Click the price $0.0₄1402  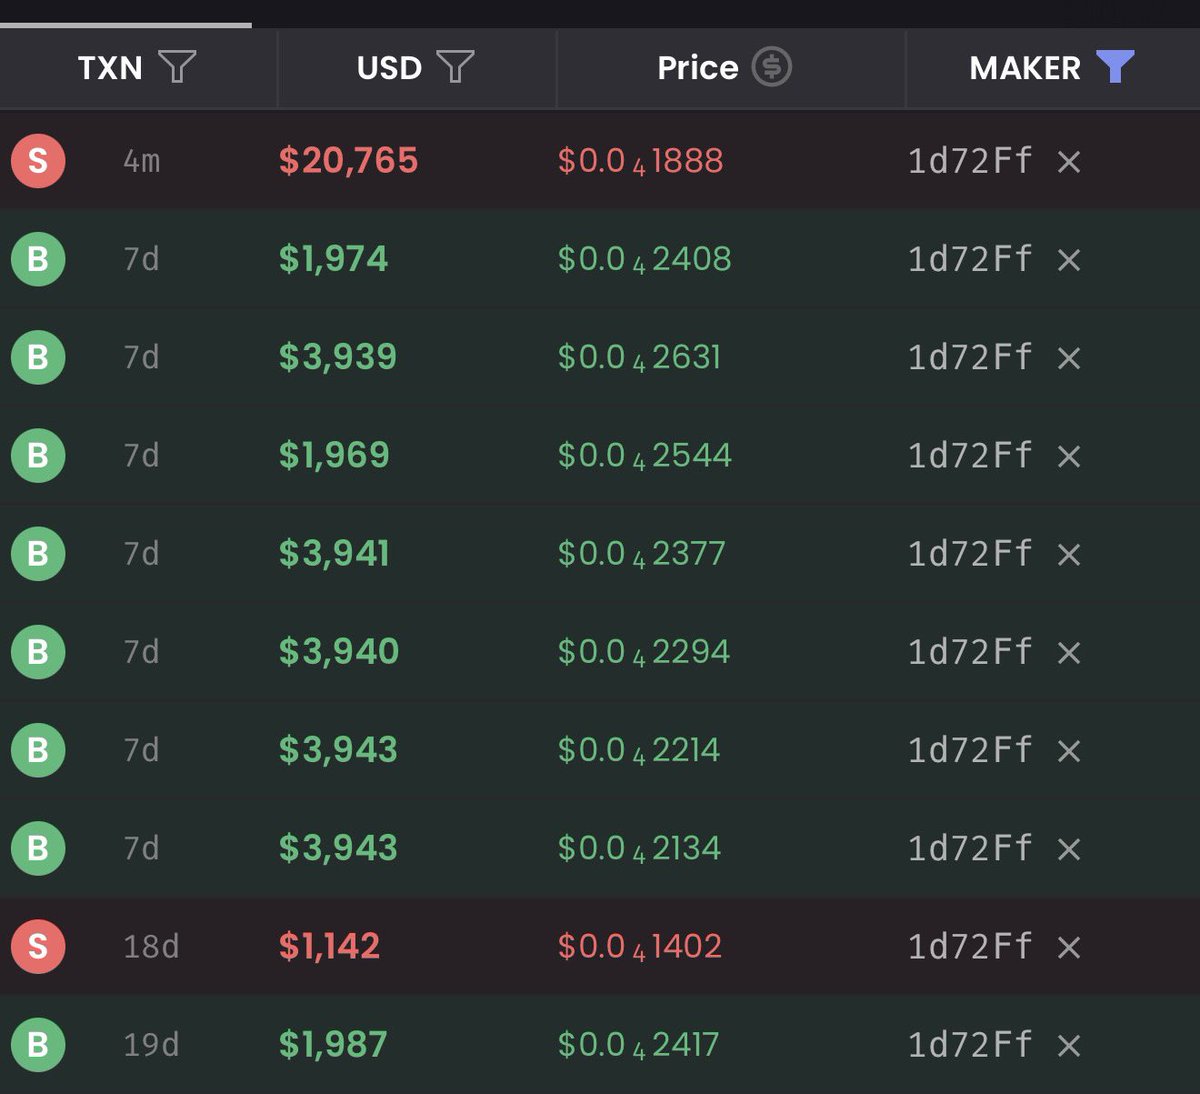tap(639, 946)
